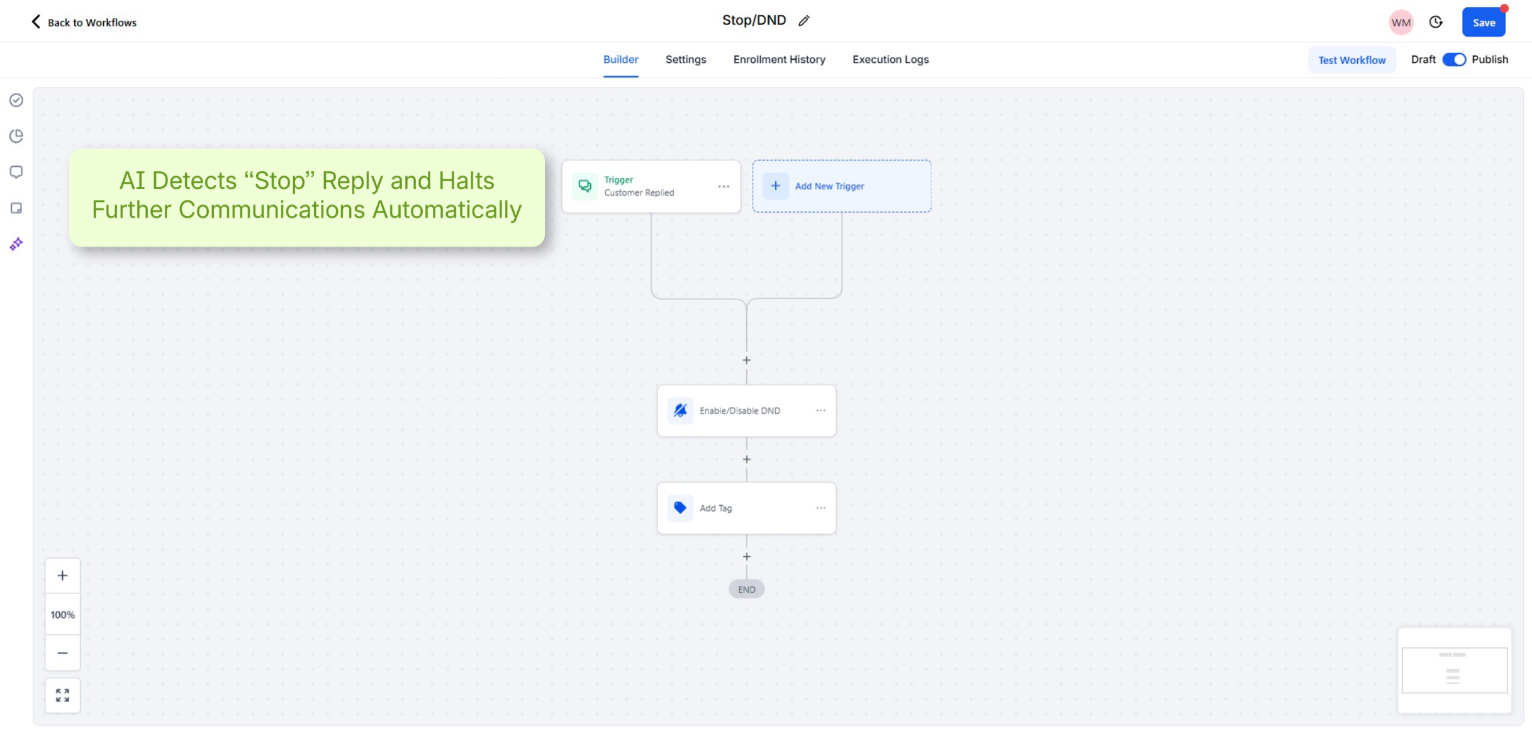This screenshot has width=1532, height=733.
Task: Zoom in using the plus control
Action: tap(62, 575)
